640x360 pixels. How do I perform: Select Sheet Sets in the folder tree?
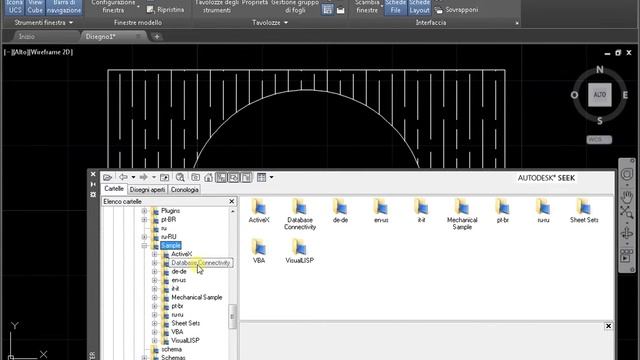coord(185,323)
